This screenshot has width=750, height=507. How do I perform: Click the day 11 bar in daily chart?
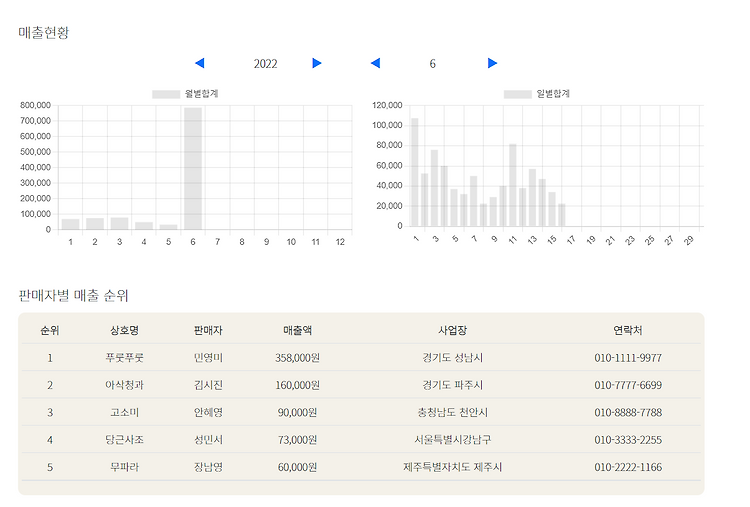tap(513, 185)
